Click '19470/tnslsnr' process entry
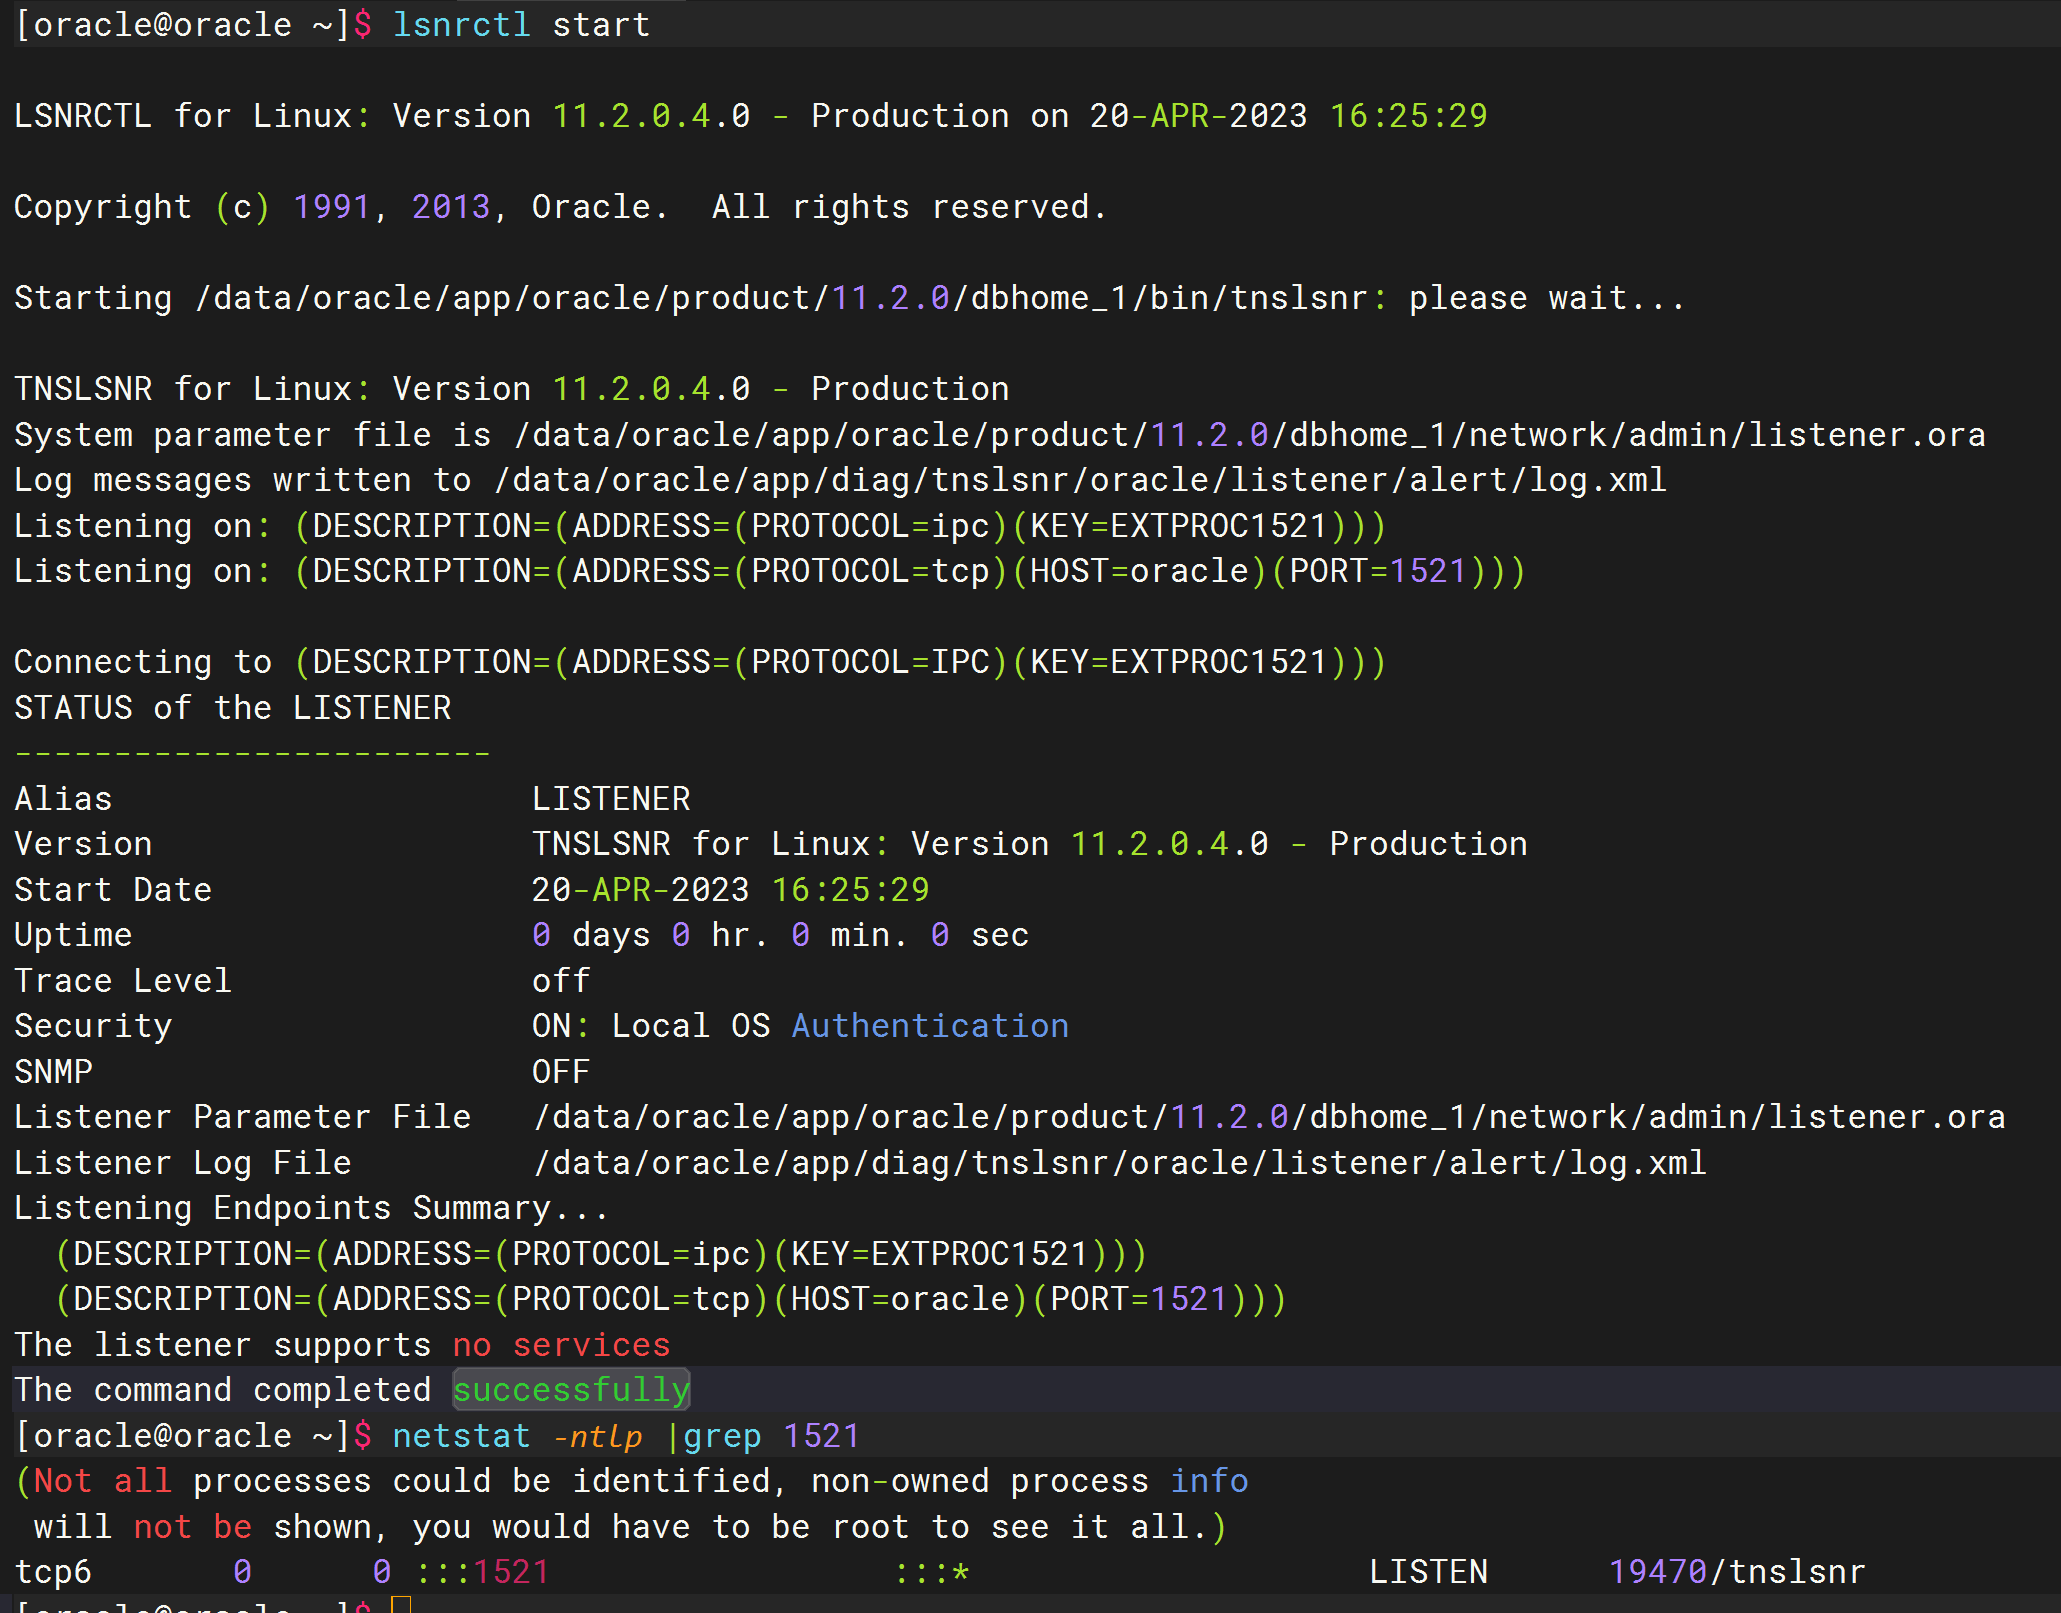2061x1613 pixels. click(1737, 1572)
